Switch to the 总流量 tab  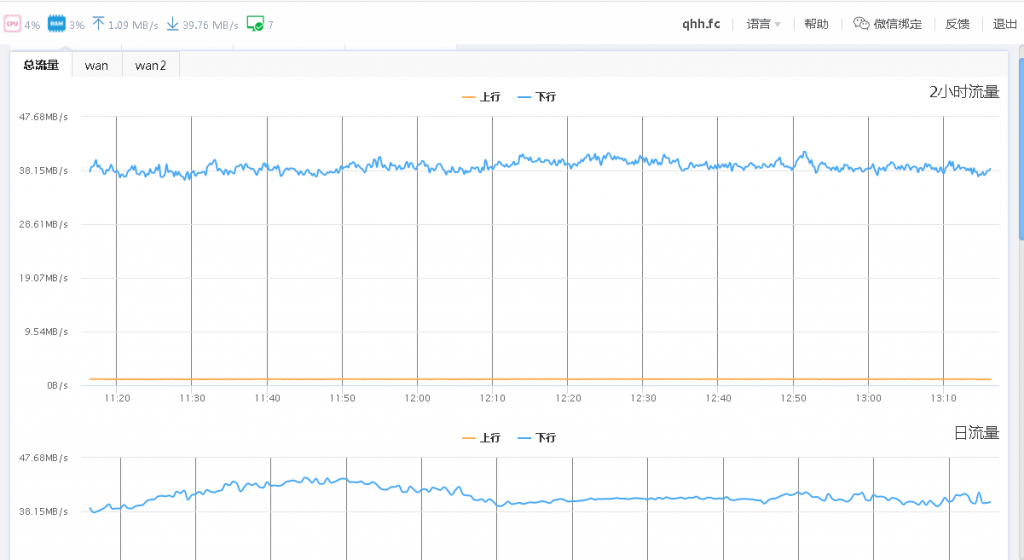point(41,65)
